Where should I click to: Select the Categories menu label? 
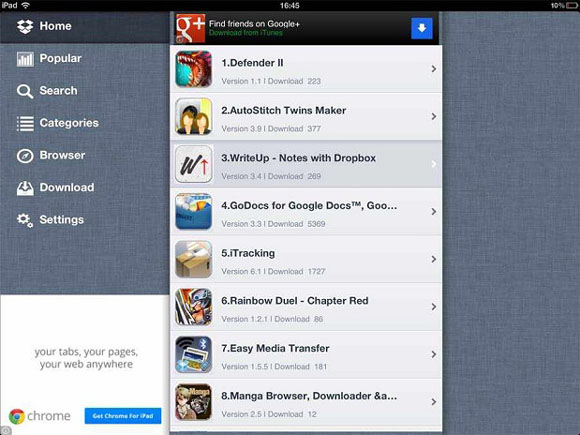tap(69, 123)
